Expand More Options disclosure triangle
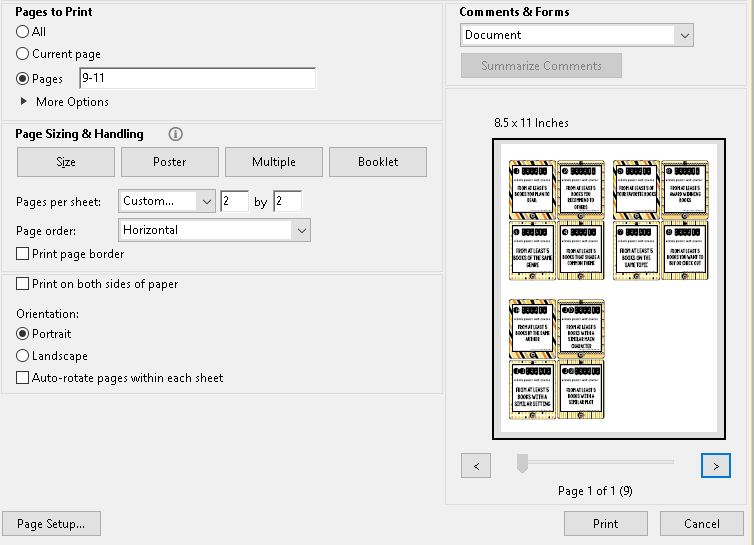 click(x=23, y=101)
